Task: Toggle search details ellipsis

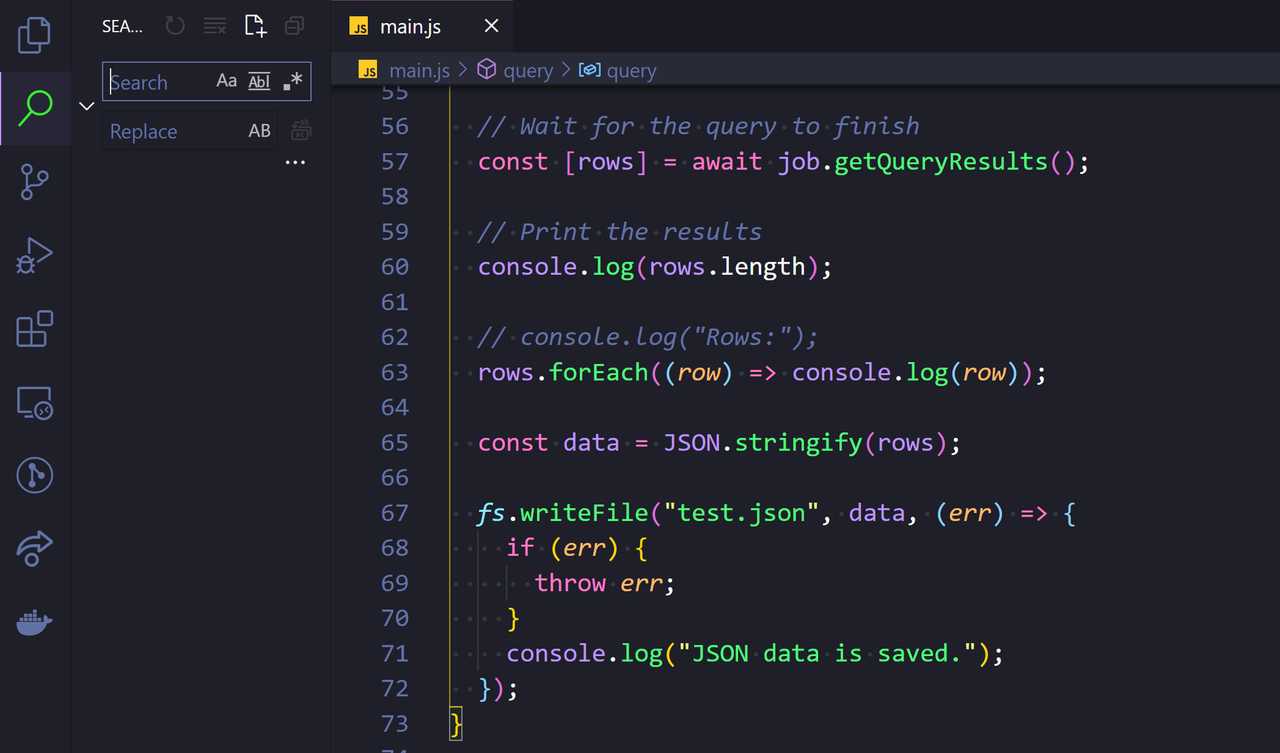Action: 295,162
